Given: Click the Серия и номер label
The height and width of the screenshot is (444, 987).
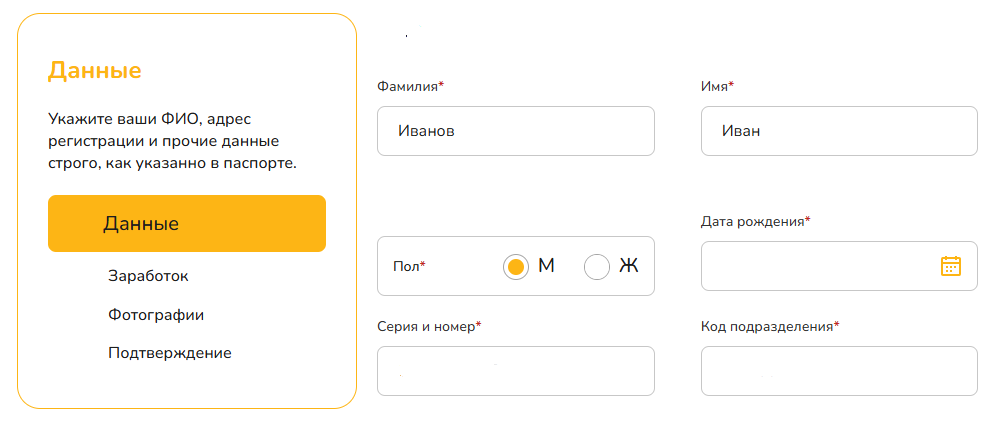Looking at the screenshot, I should (x=426, y=326).
